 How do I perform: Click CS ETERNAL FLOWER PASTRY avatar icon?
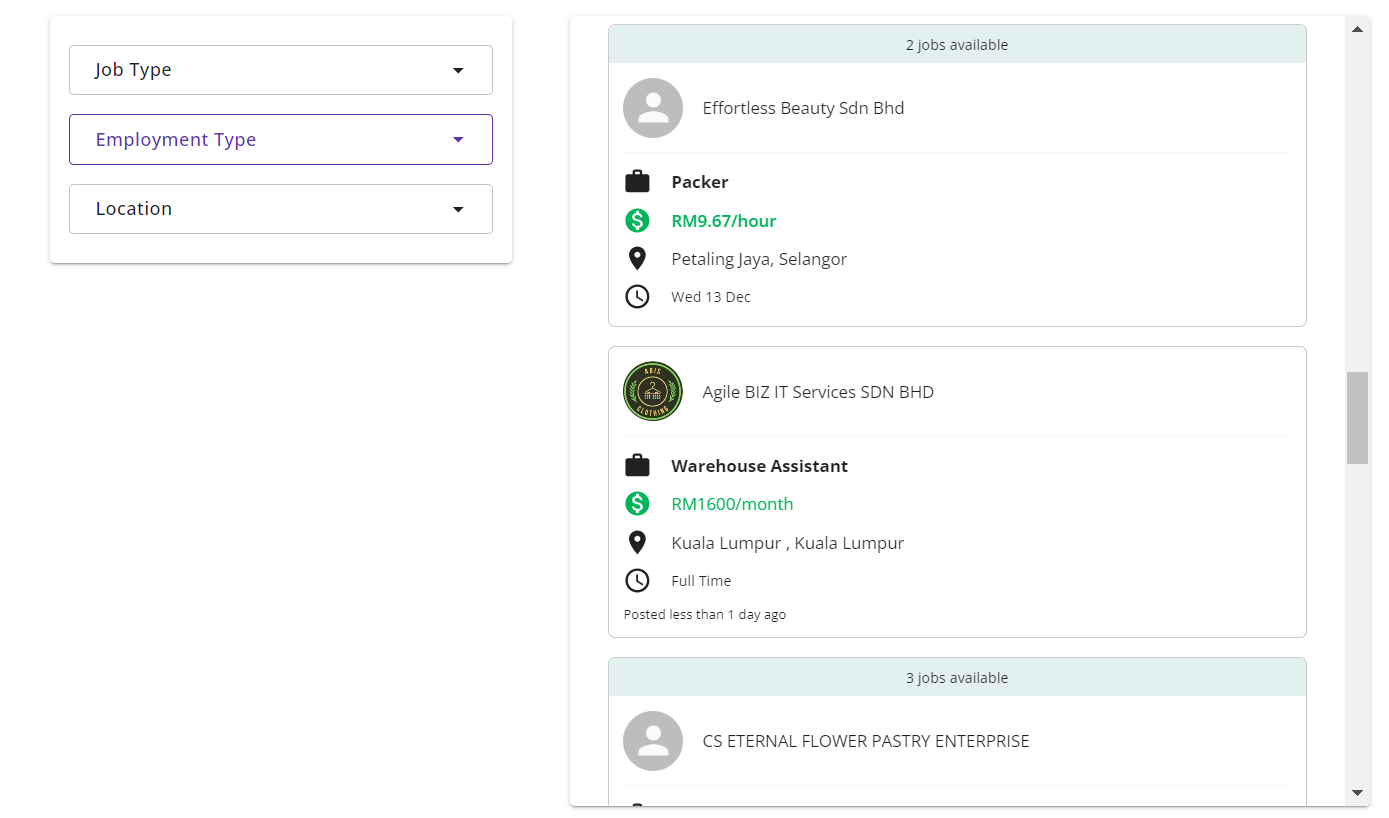pos(653,741)
